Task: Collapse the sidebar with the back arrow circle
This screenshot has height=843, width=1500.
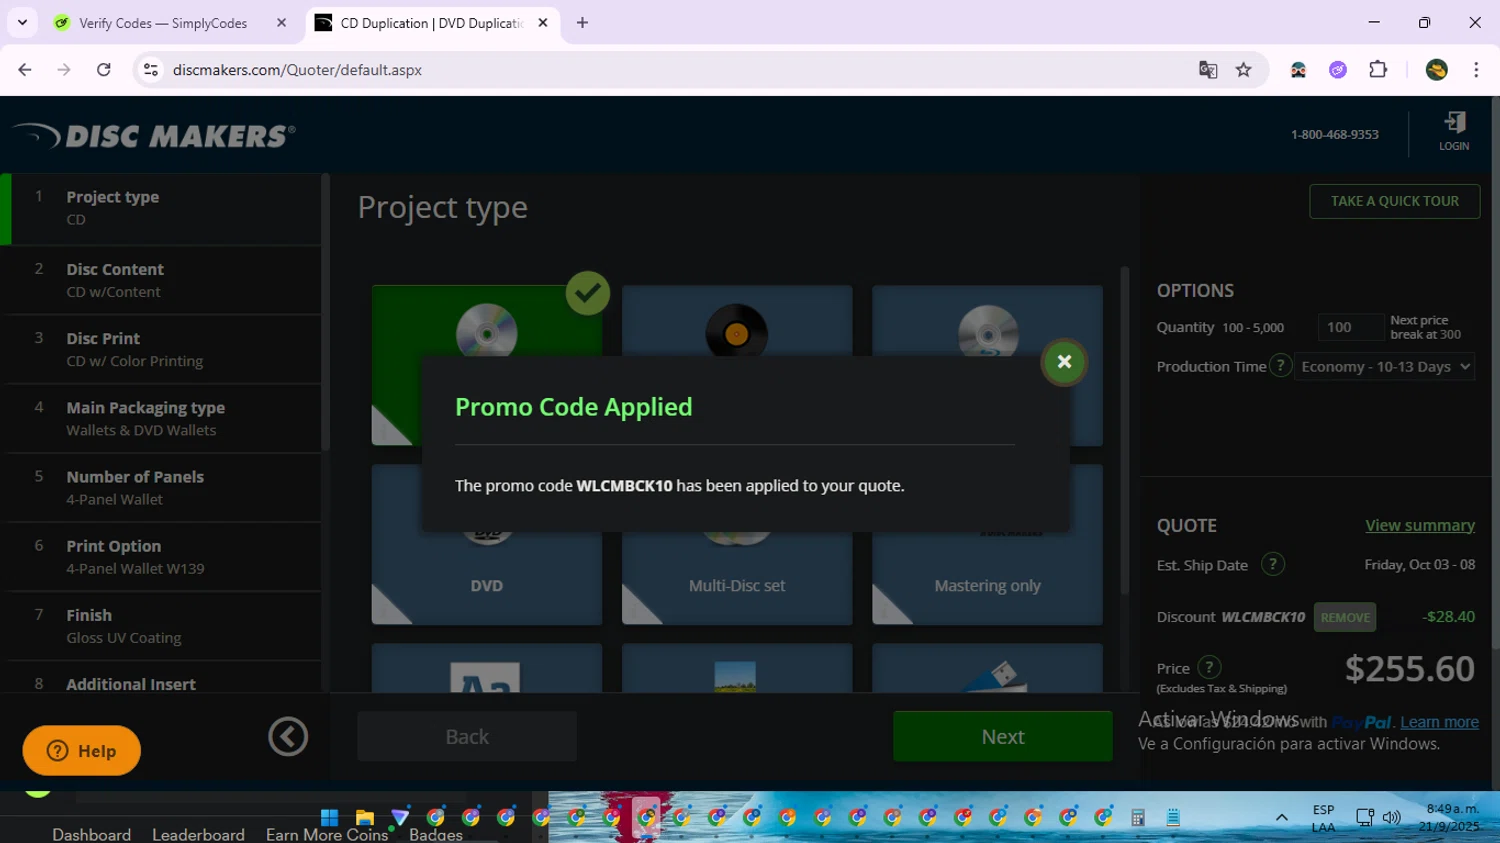Action: pos(288,737)
